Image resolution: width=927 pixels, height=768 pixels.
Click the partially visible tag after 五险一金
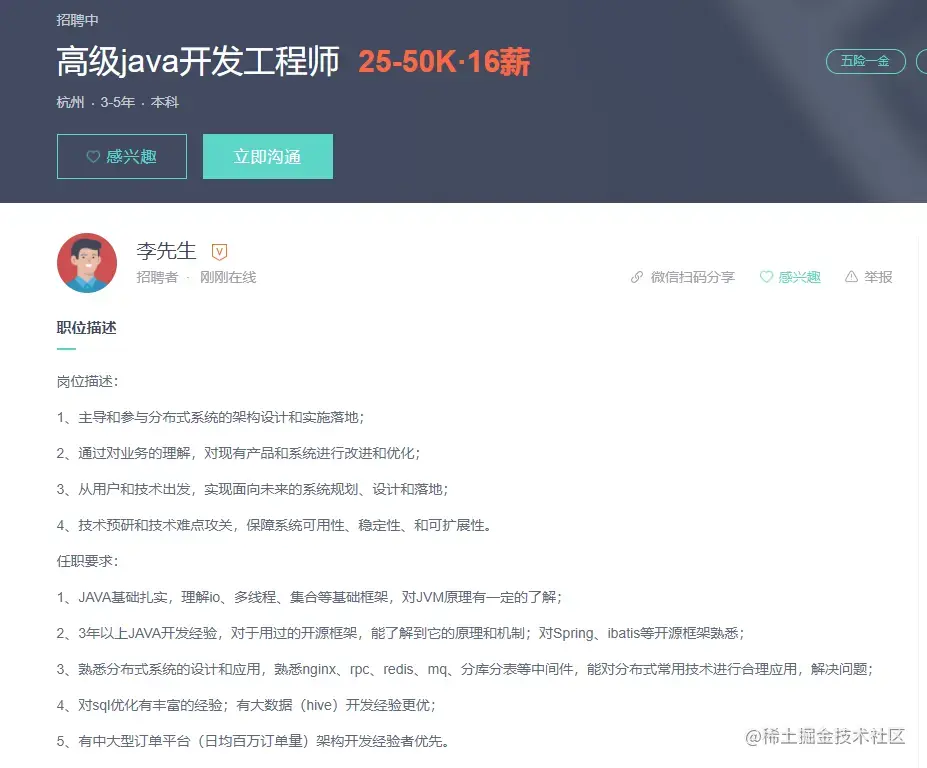tap(922, 61)
